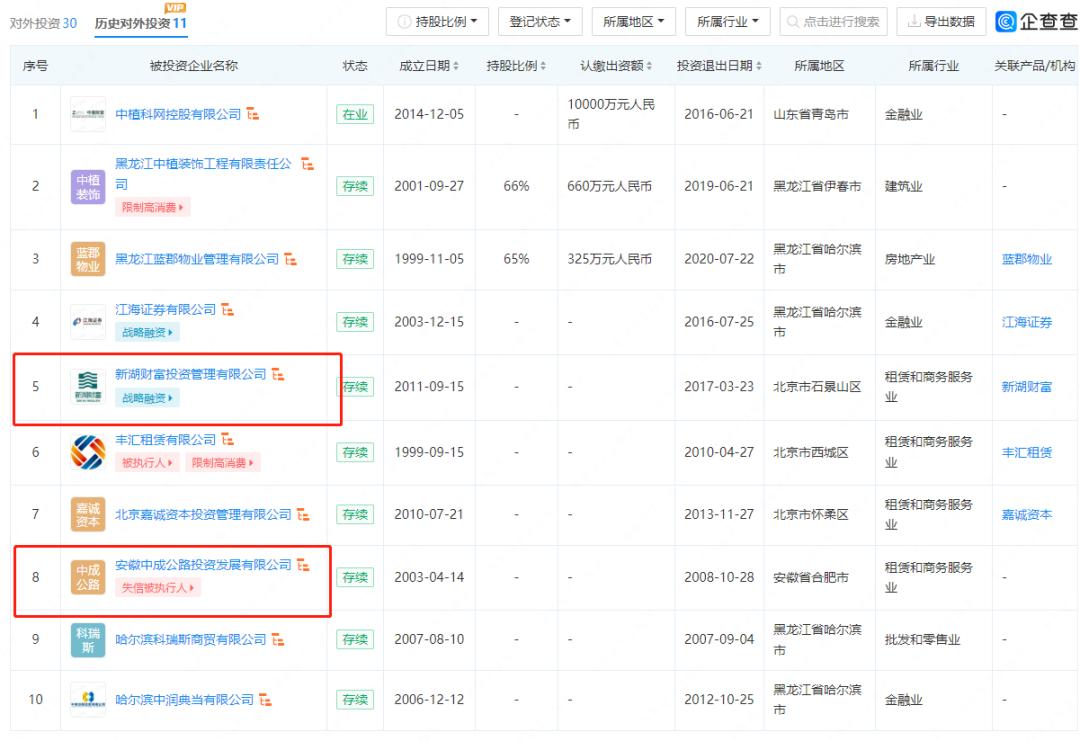Click the orange graph icon beside 江海证券有限公司
This screenshot has height=741, width=1080.
click(227, 309)
